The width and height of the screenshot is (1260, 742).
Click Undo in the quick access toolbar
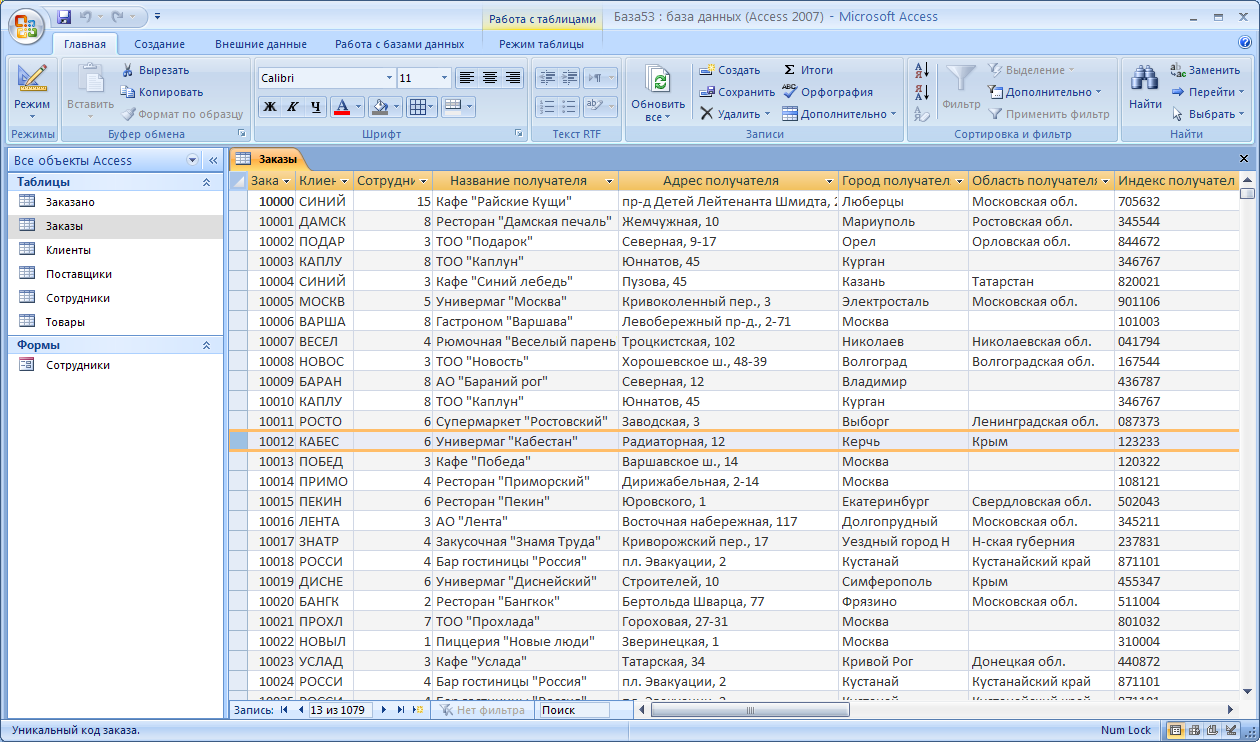[86, 16]
